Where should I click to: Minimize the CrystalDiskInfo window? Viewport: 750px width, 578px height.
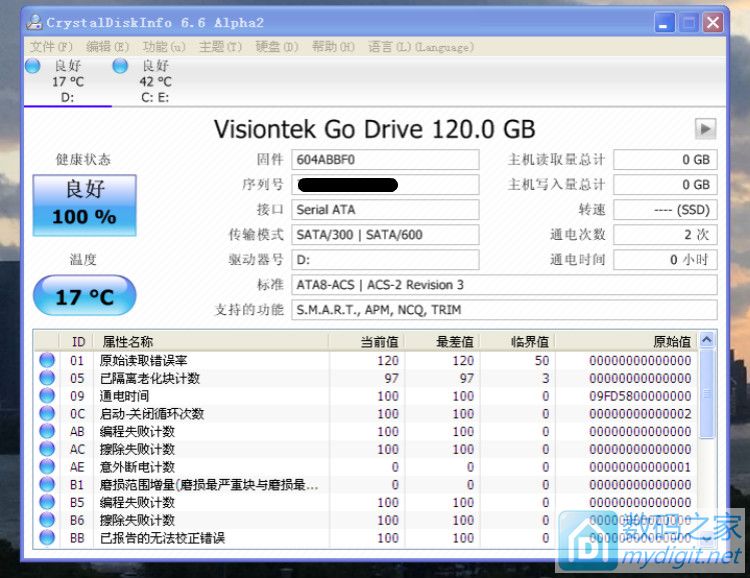click(664, 22)
